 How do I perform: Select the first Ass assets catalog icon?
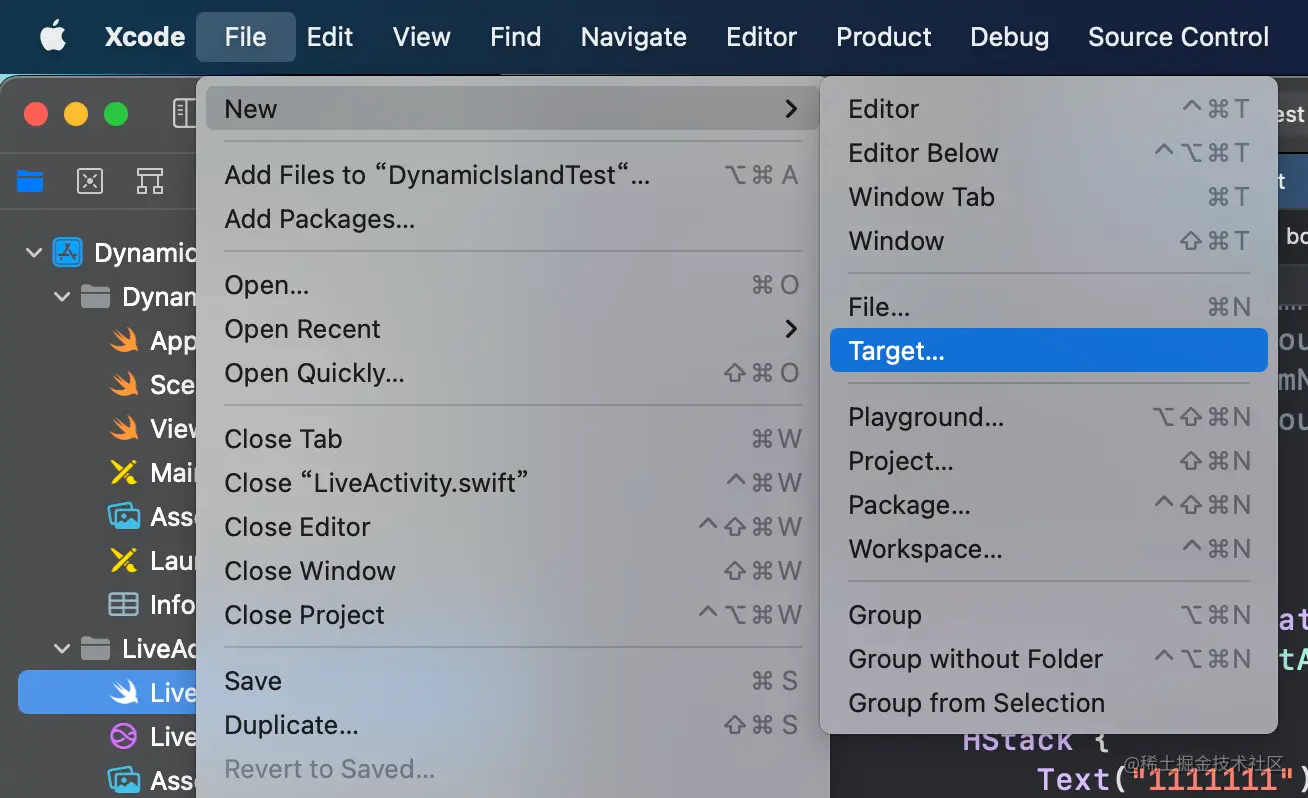pyautogui.click(x=123, y=516)
